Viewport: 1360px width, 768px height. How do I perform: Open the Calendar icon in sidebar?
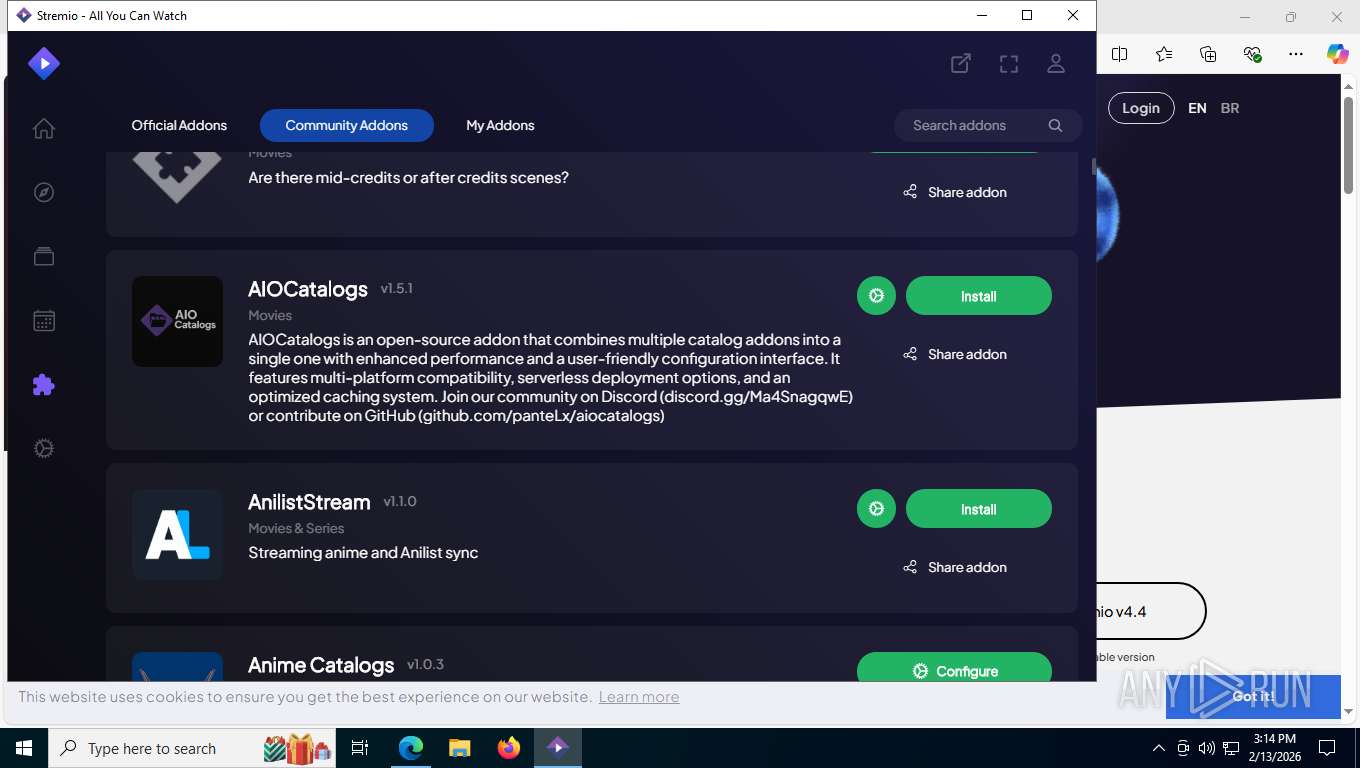tap(43, 321)
